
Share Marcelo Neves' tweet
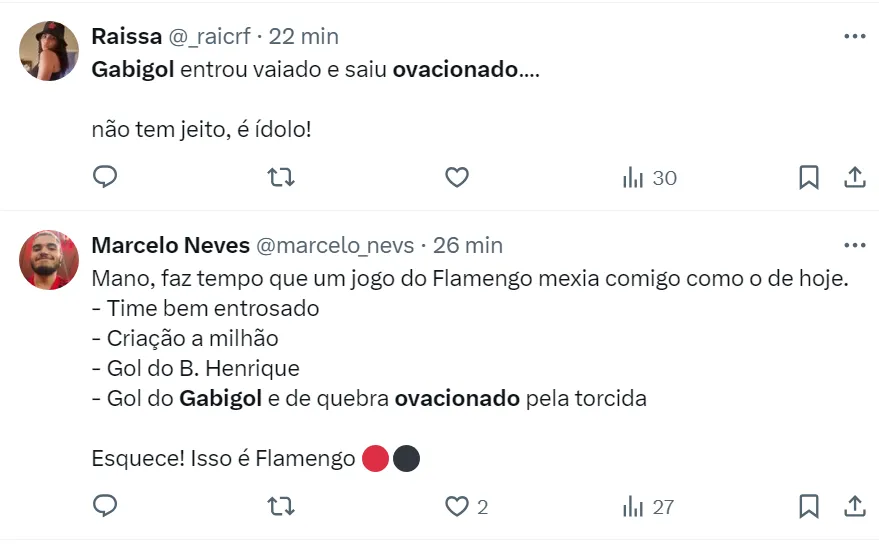tap(854, 507)
